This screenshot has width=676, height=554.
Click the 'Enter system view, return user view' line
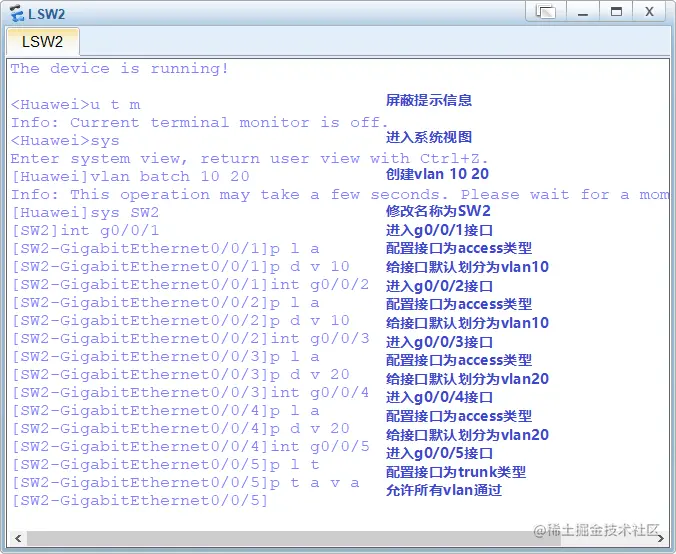[250, 159]
